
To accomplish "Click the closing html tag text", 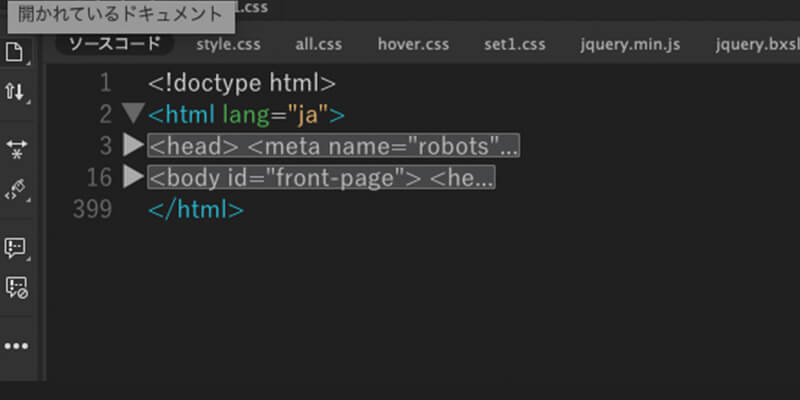I will (x=195, y=210).
